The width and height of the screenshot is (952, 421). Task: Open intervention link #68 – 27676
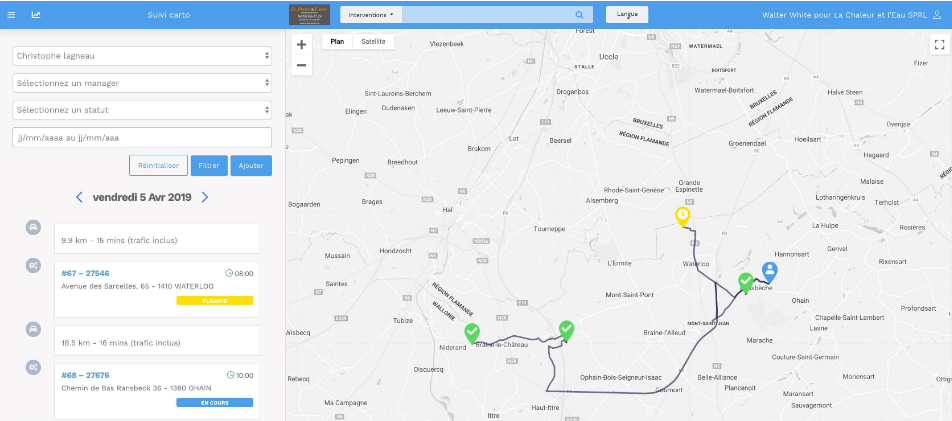click(85, 375)
